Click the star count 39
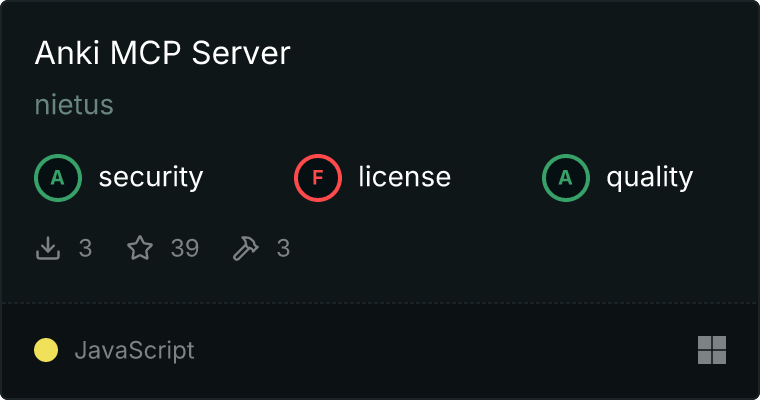The width and height of the screenshot is (760, 400). (184, 248)
